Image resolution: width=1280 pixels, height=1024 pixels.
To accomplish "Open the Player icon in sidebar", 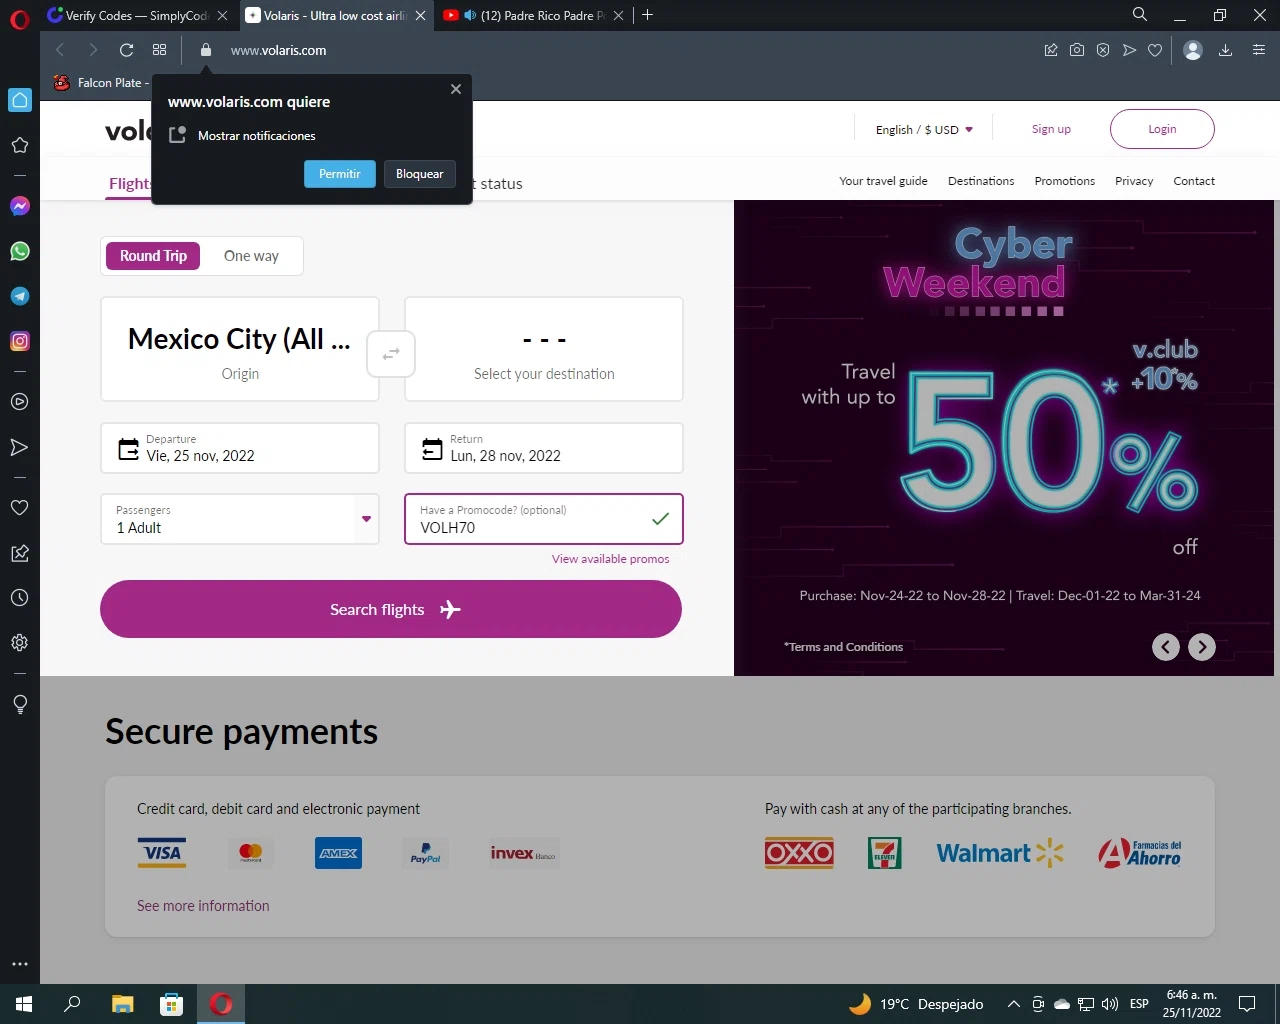I will [19, 402].
